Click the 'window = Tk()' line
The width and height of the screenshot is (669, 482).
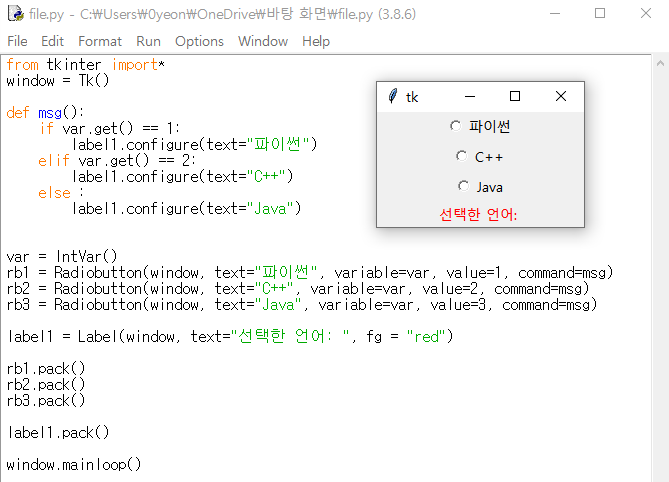coord(58,81)
